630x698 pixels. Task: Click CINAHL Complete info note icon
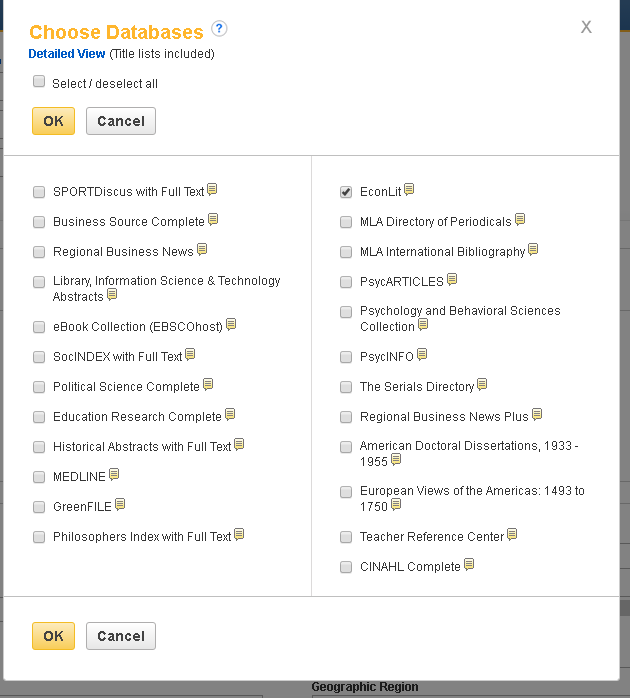click(x=469, y=564)
